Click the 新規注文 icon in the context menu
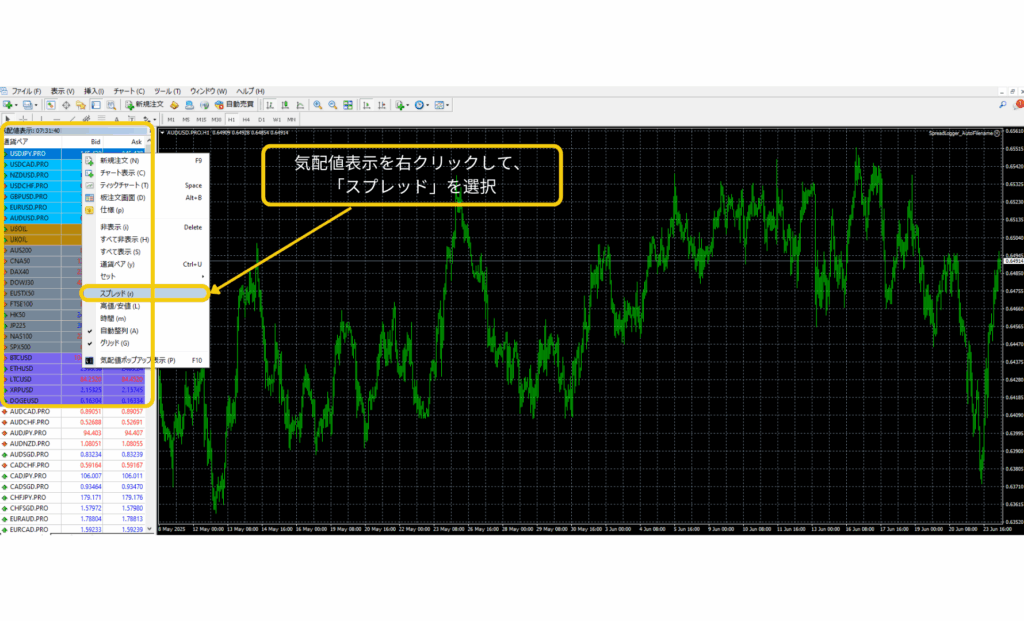This screenshot has height=621, width=1024. tap(89, 160)
